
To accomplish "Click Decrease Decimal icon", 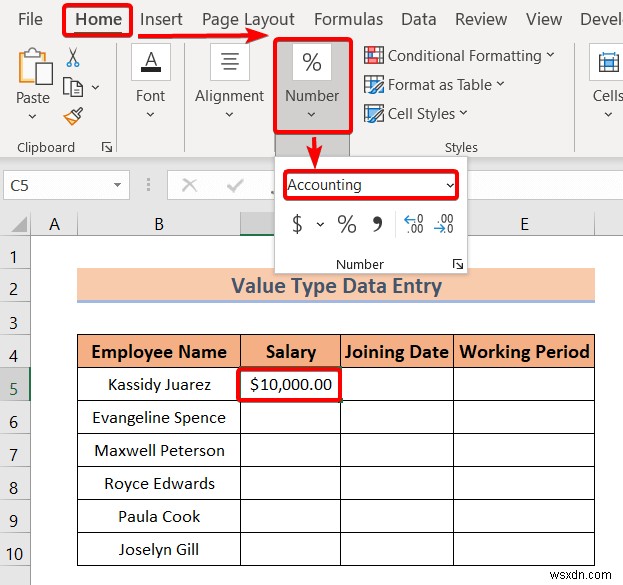I will 444,224.
